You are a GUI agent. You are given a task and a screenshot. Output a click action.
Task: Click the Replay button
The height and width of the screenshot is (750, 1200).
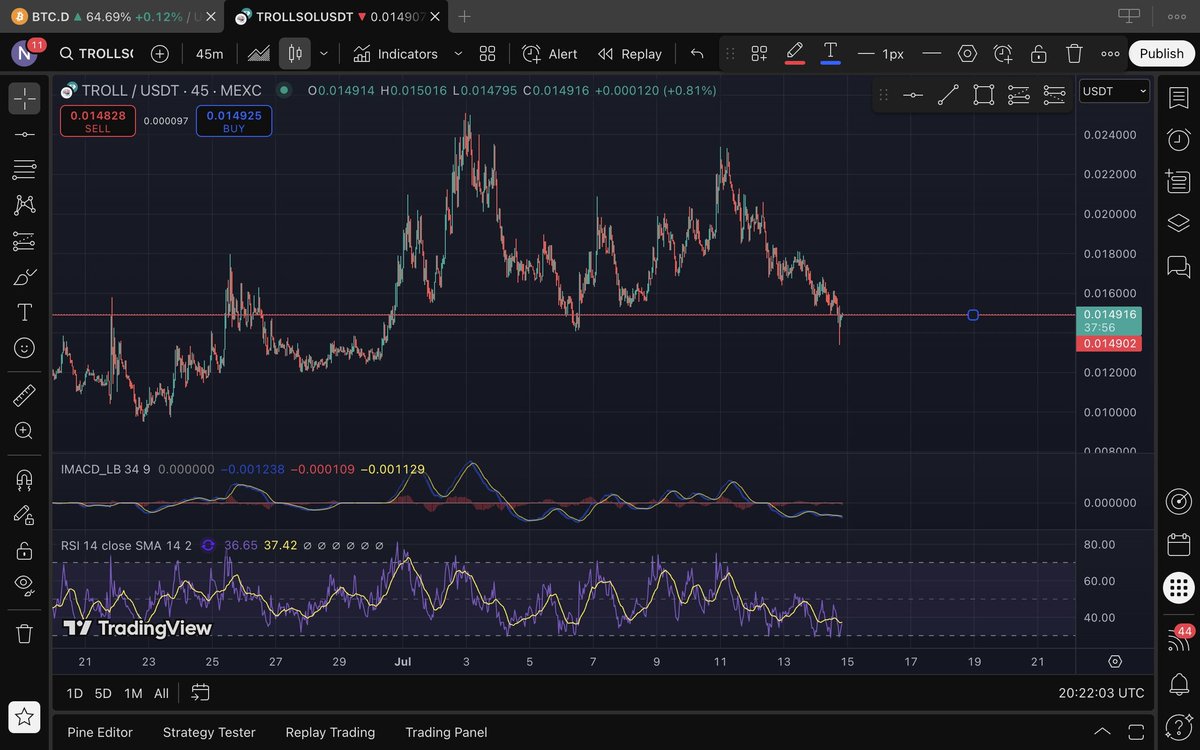click(x=630, y=54)
